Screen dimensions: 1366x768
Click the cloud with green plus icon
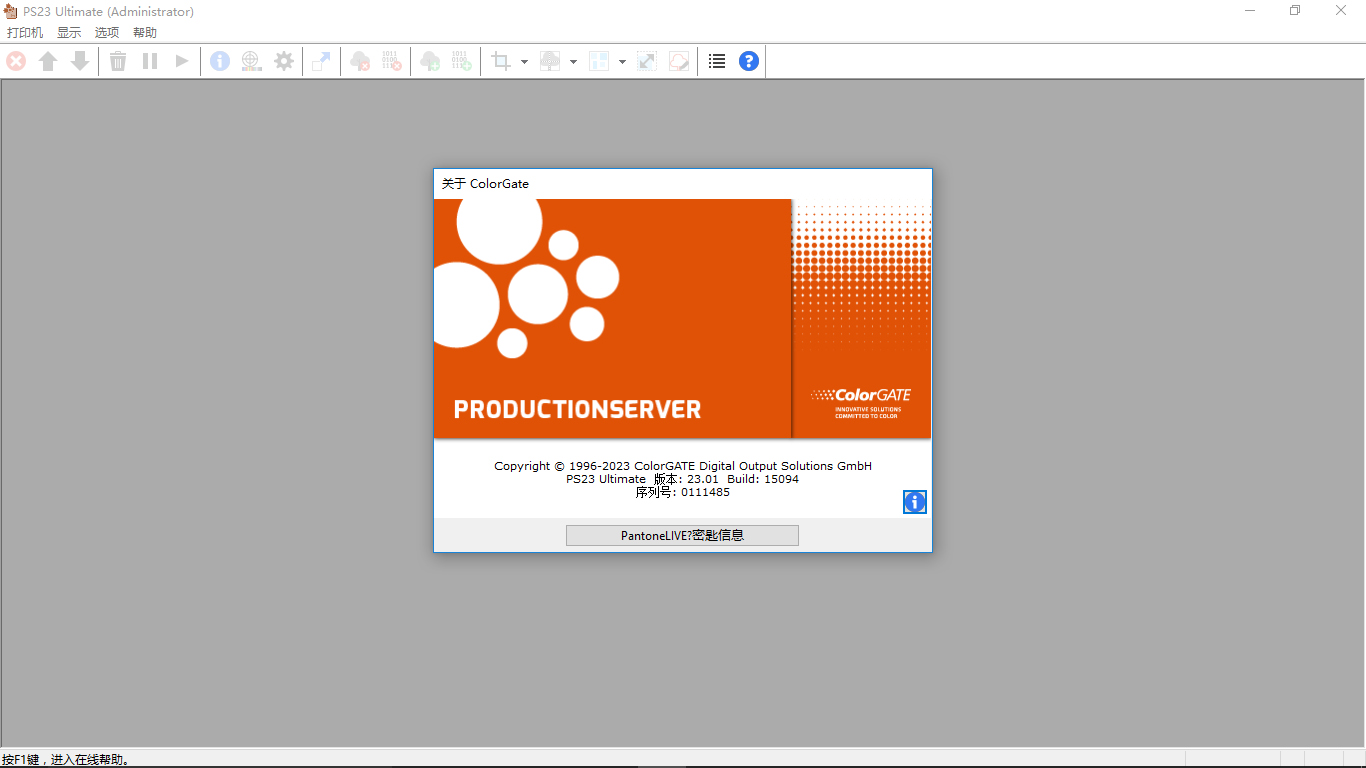coord(430,61)
